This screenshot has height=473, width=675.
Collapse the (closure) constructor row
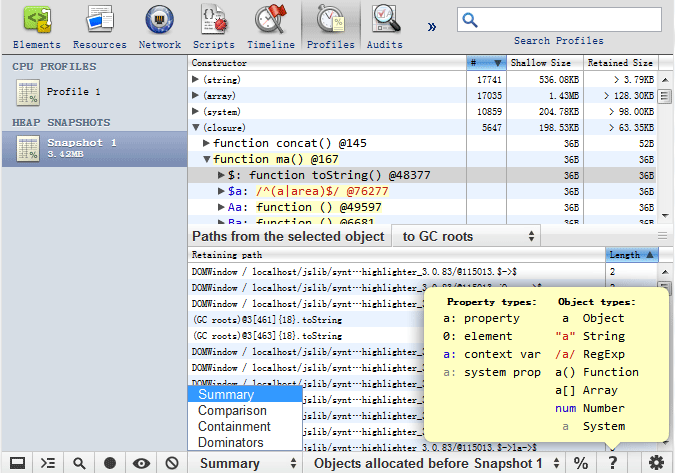coord(196,127)
